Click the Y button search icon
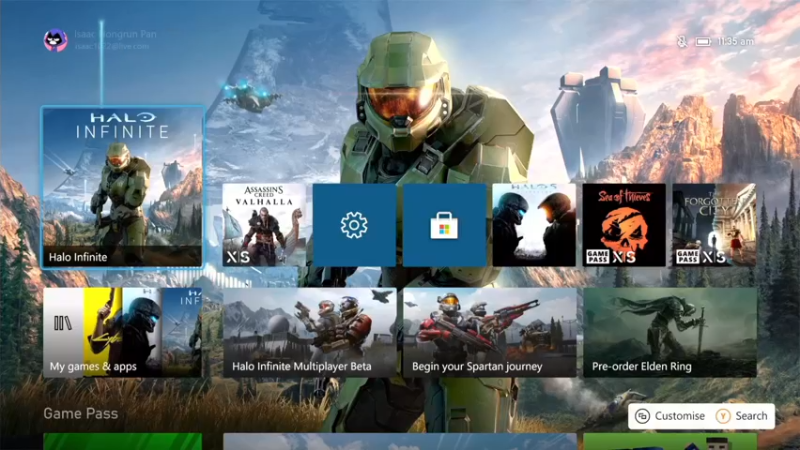 point(722,416)
